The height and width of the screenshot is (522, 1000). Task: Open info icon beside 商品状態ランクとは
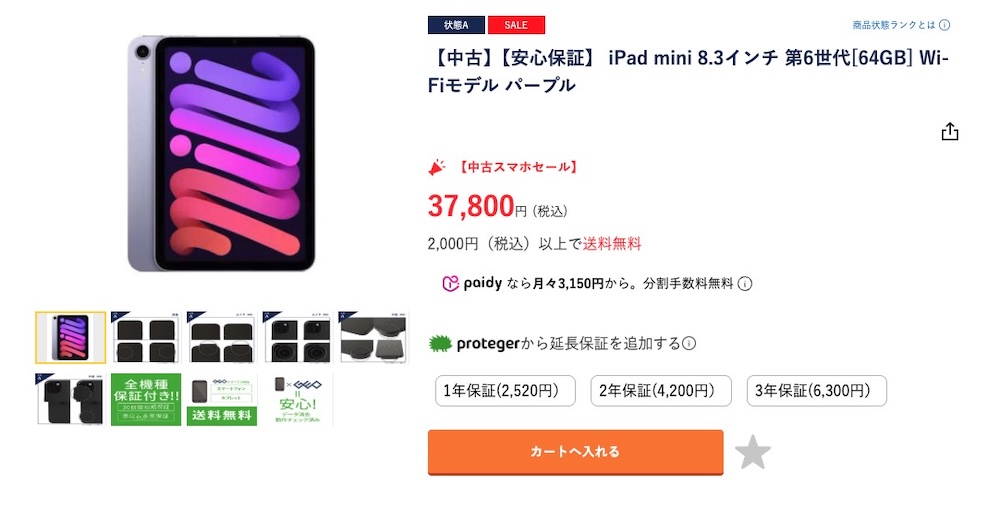[x=944, y=25]
